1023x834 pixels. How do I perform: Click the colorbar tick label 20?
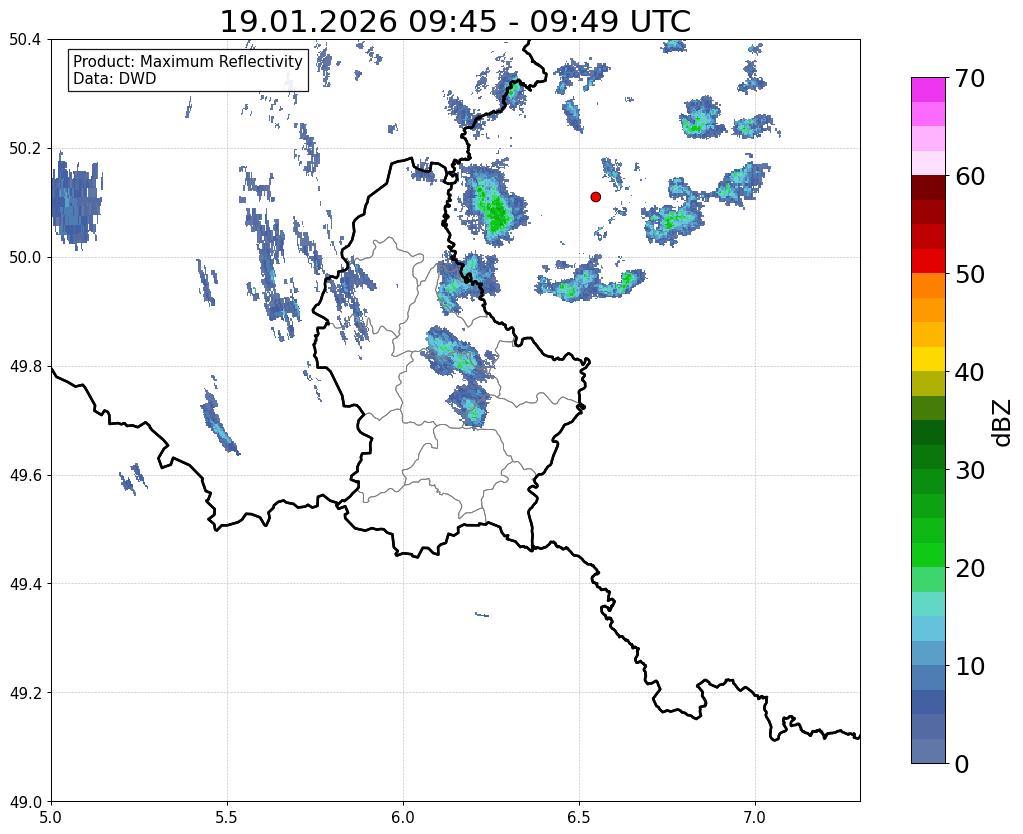click(970, 568)
